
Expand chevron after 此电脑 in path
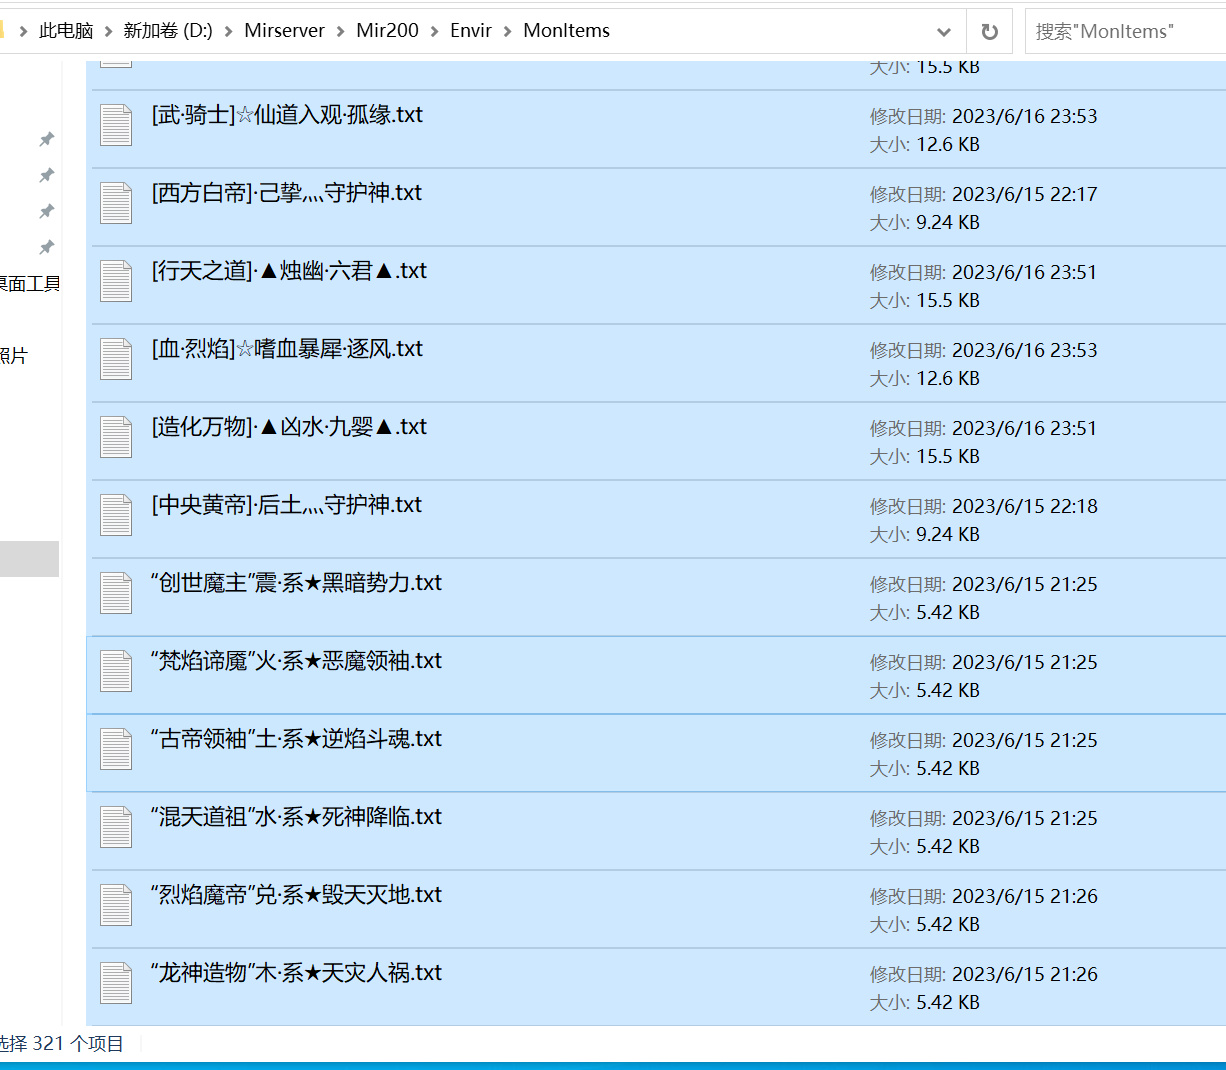point(108,31)
